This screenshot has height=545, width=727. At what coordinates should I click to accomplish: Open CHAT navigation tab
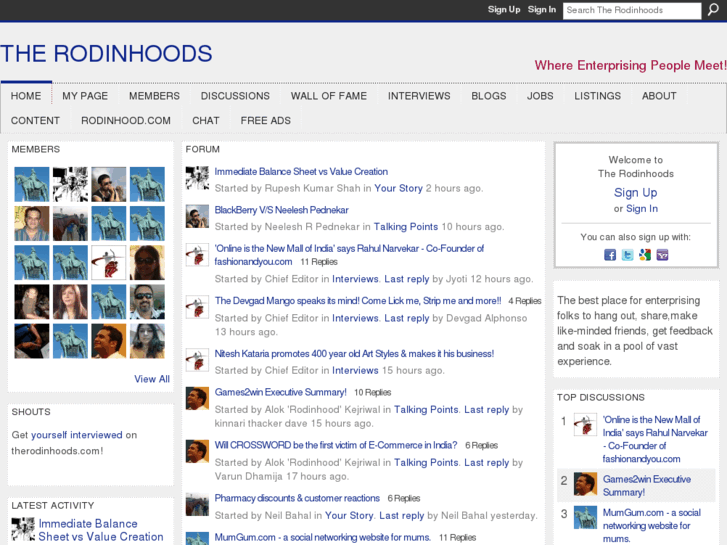[x=206, y=121]
